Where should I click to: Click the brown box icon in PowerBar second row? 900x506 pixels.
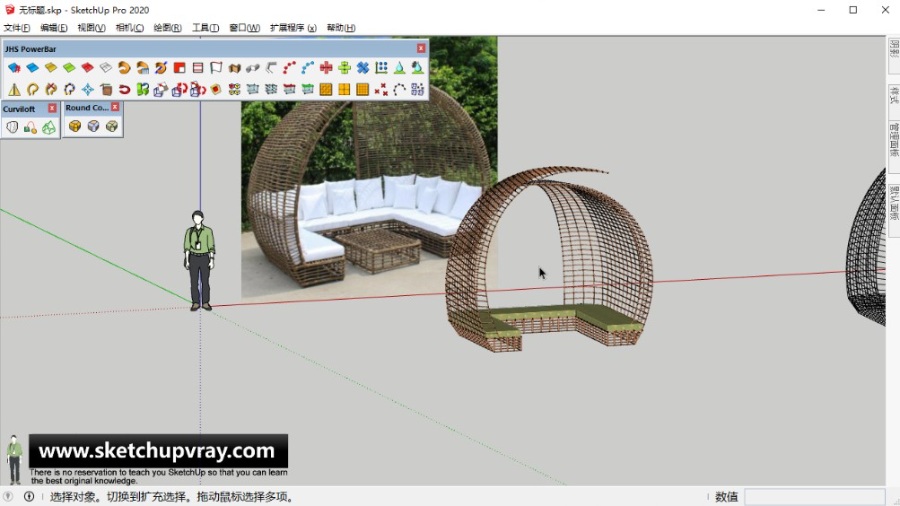[106, 89]
